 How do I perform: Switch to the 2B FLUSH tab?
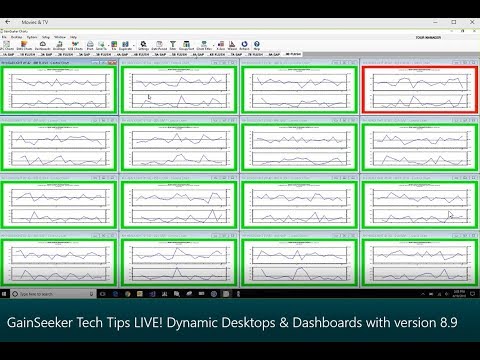pos(65,54)
